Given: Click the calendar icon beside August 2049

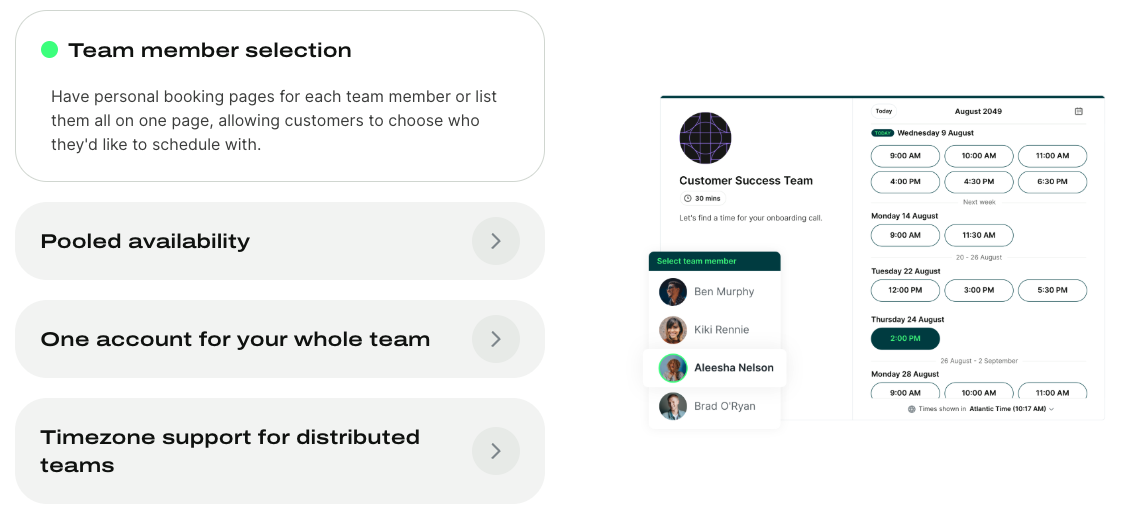Looking at the screenshot, I should (x=1078, y=112).
